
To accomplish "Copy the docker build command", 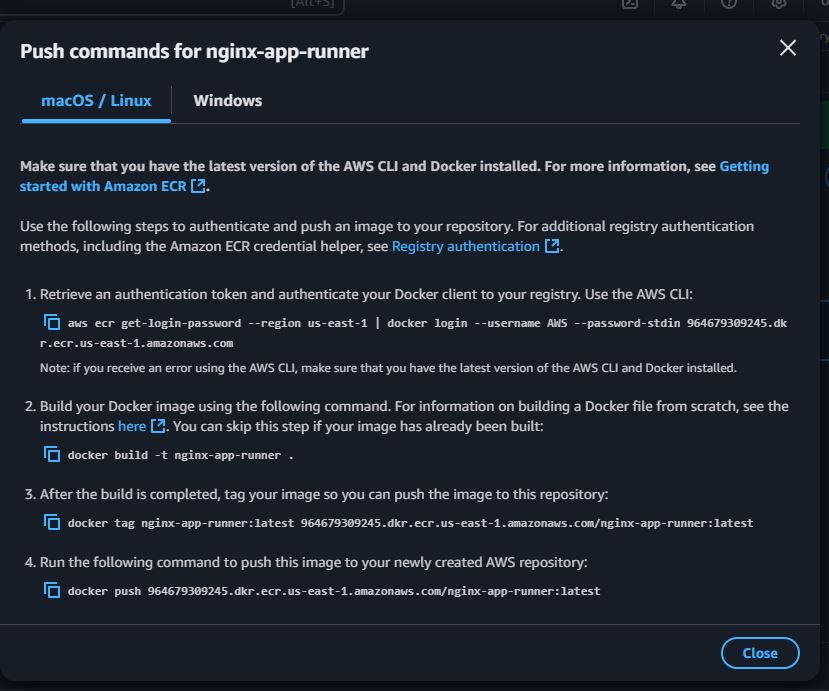I will [x=51, y=454].
